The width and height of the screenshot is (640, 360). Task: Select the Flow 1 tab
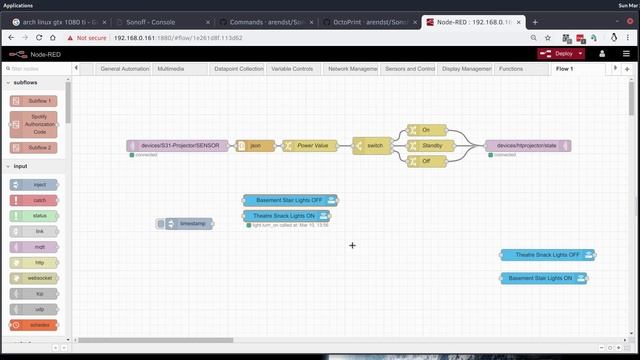point(578,69)
